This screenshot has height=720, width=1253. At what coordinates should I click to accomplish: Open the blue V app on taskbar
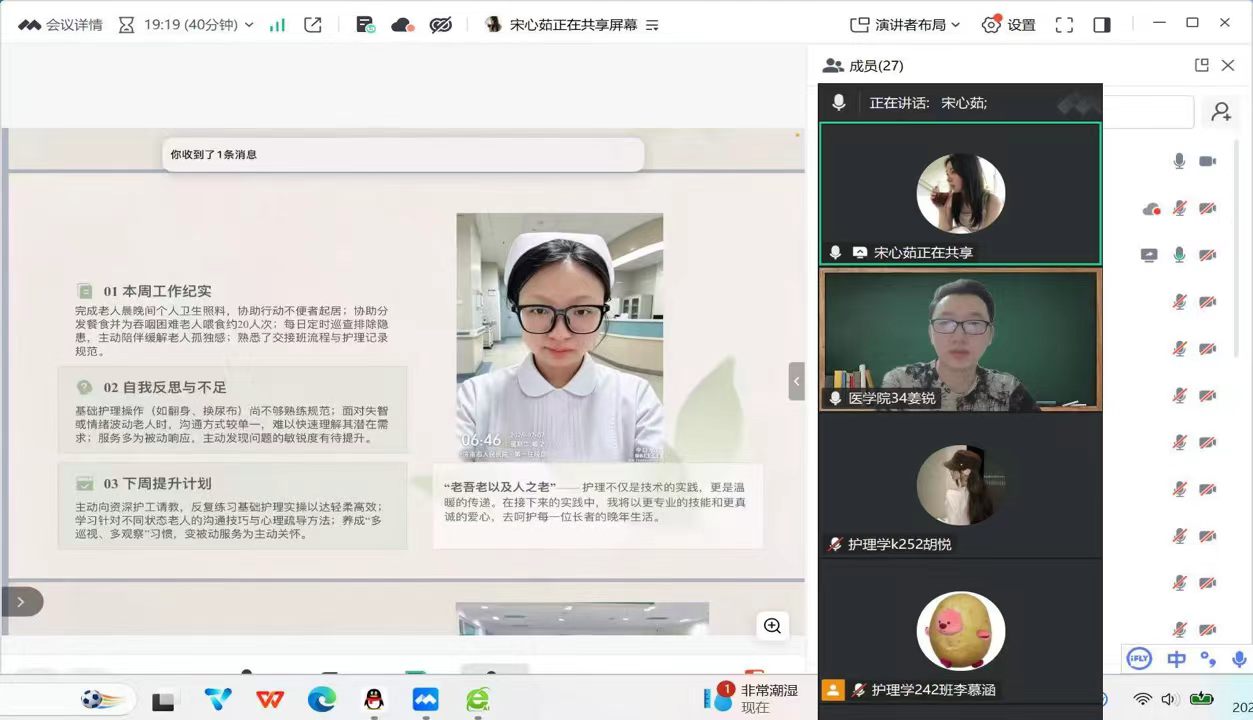[218, 700]
